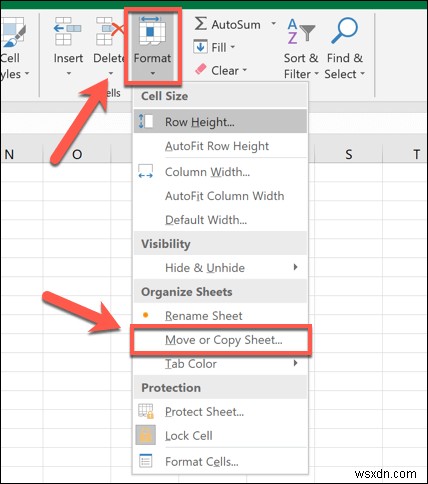
Task: Click the Fill down-arrow icon
Action: click(x=200, y=47)
